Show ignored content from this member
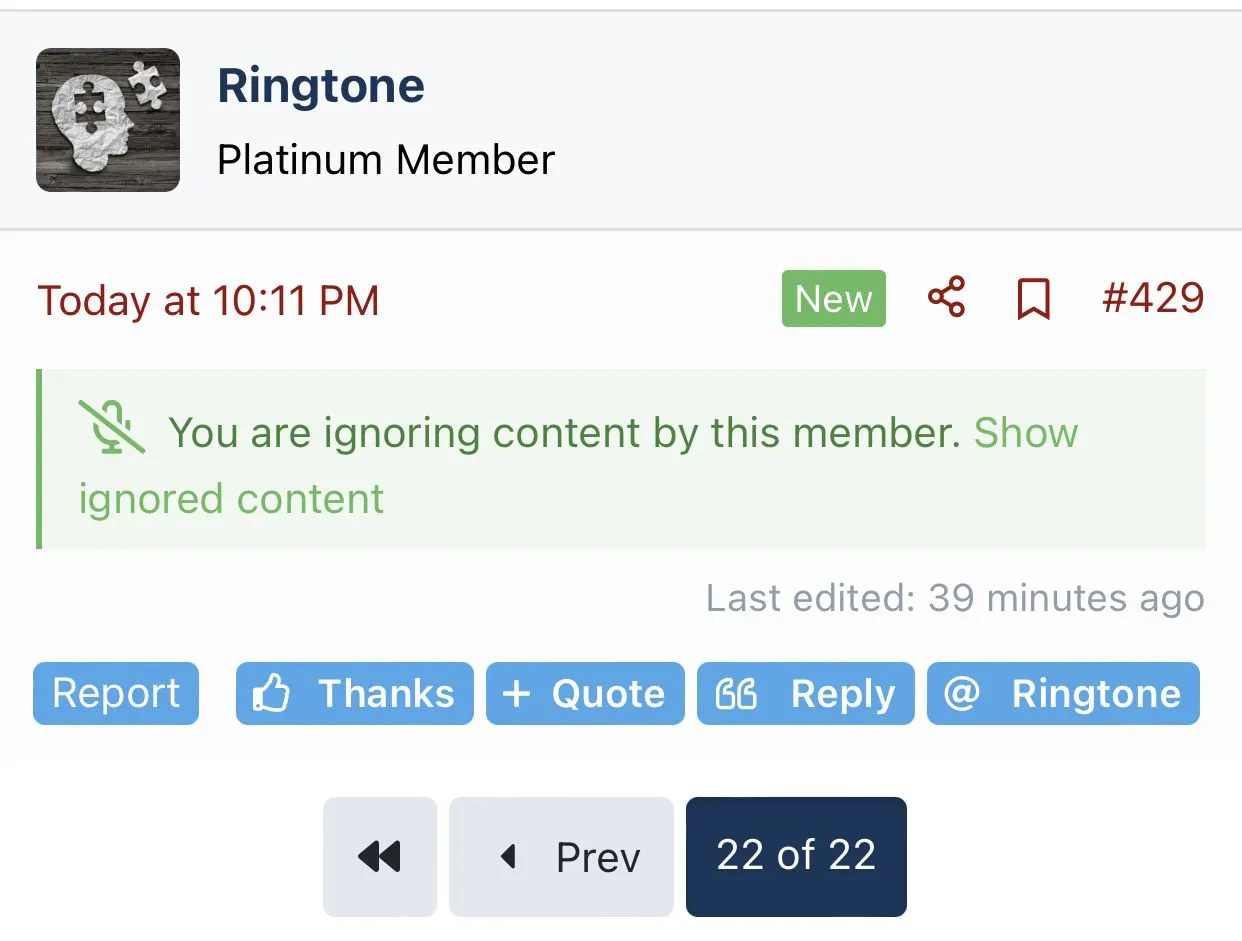Image resolution: width=1242 pixels, height=941 pixels. pos(578,466)
